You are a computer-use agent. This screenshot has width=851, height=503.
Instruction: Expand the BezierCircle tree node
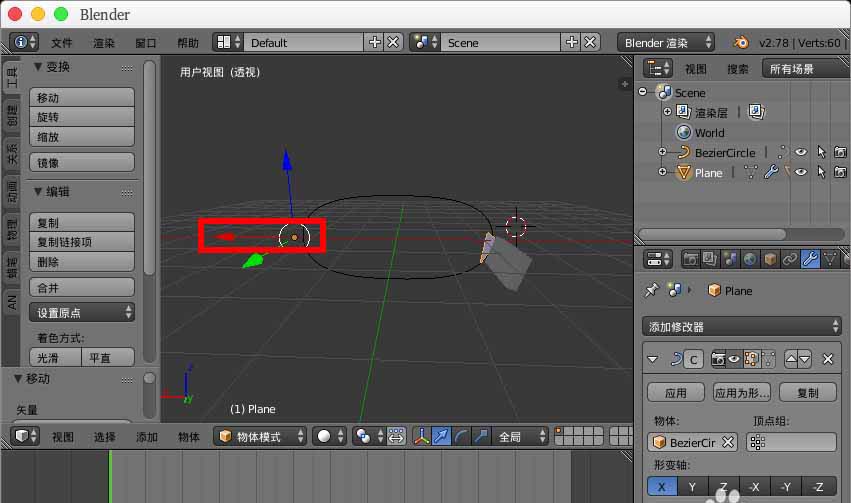(x=662, y=152)
